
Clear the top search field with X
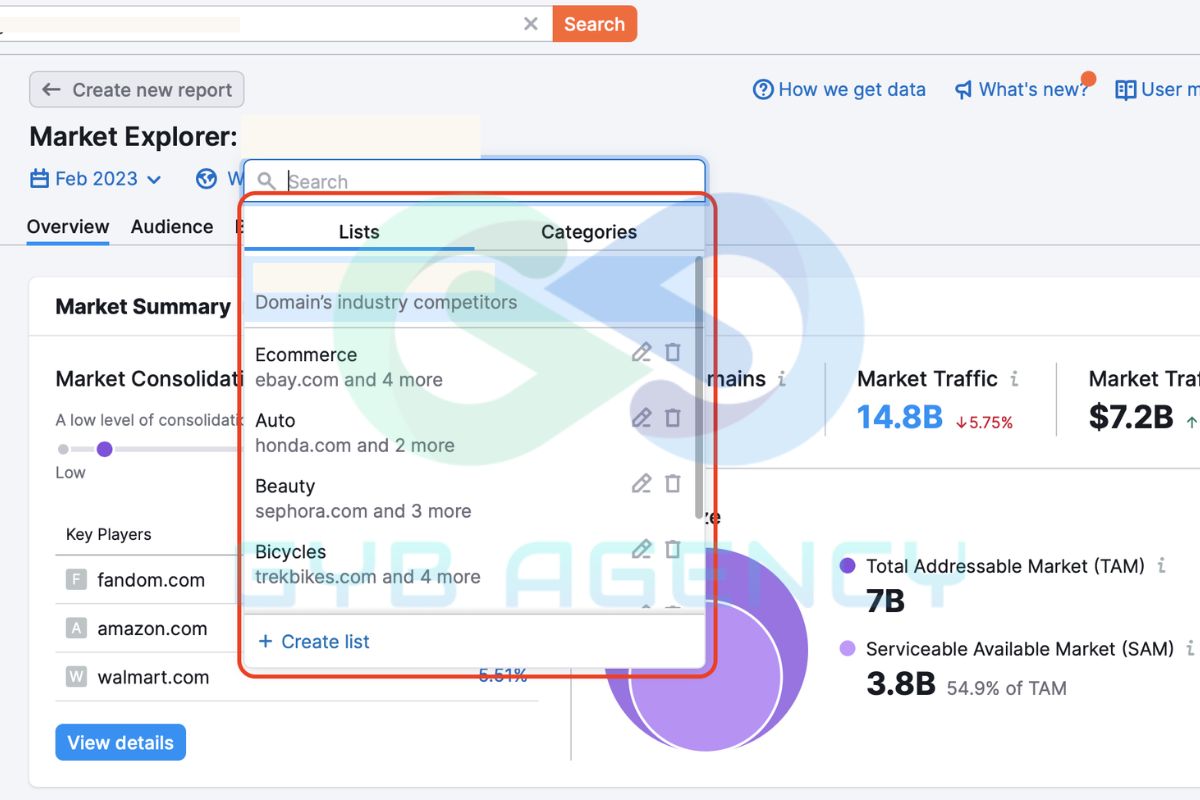pyautogui.click(x=531, y=24)
